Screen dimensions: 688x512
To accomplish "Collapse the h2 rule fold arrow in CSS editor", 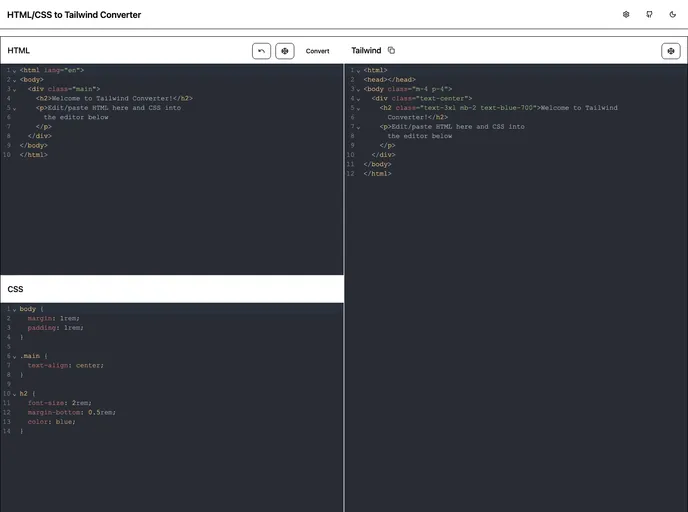I will click(14, 394).
